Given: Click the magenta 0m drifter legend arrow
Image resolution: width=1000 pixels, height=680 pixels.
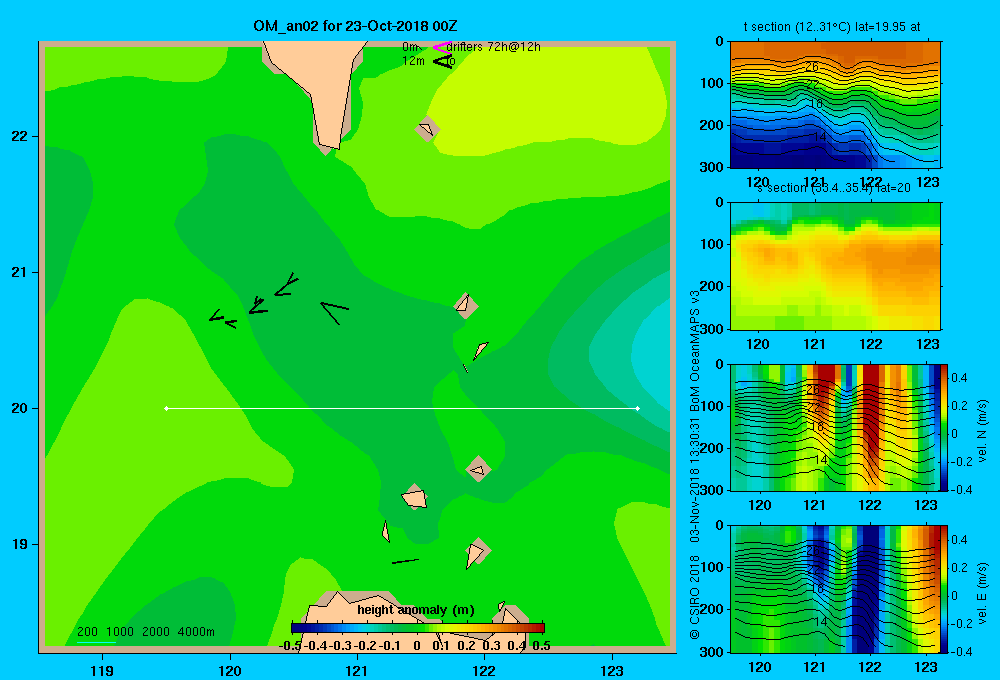Looking at the screenshot, I should (x=441, y=47).
